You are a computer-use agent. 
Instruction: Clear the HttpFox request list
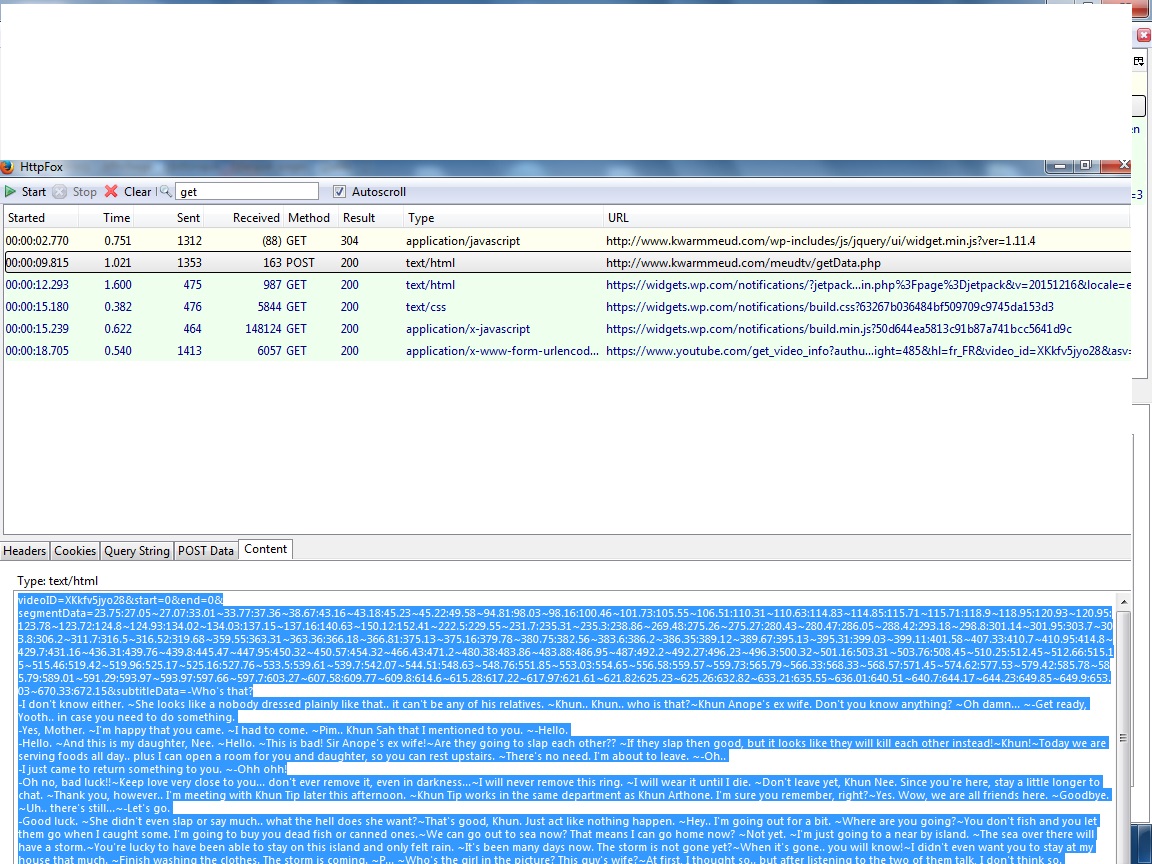click(128, 192)
